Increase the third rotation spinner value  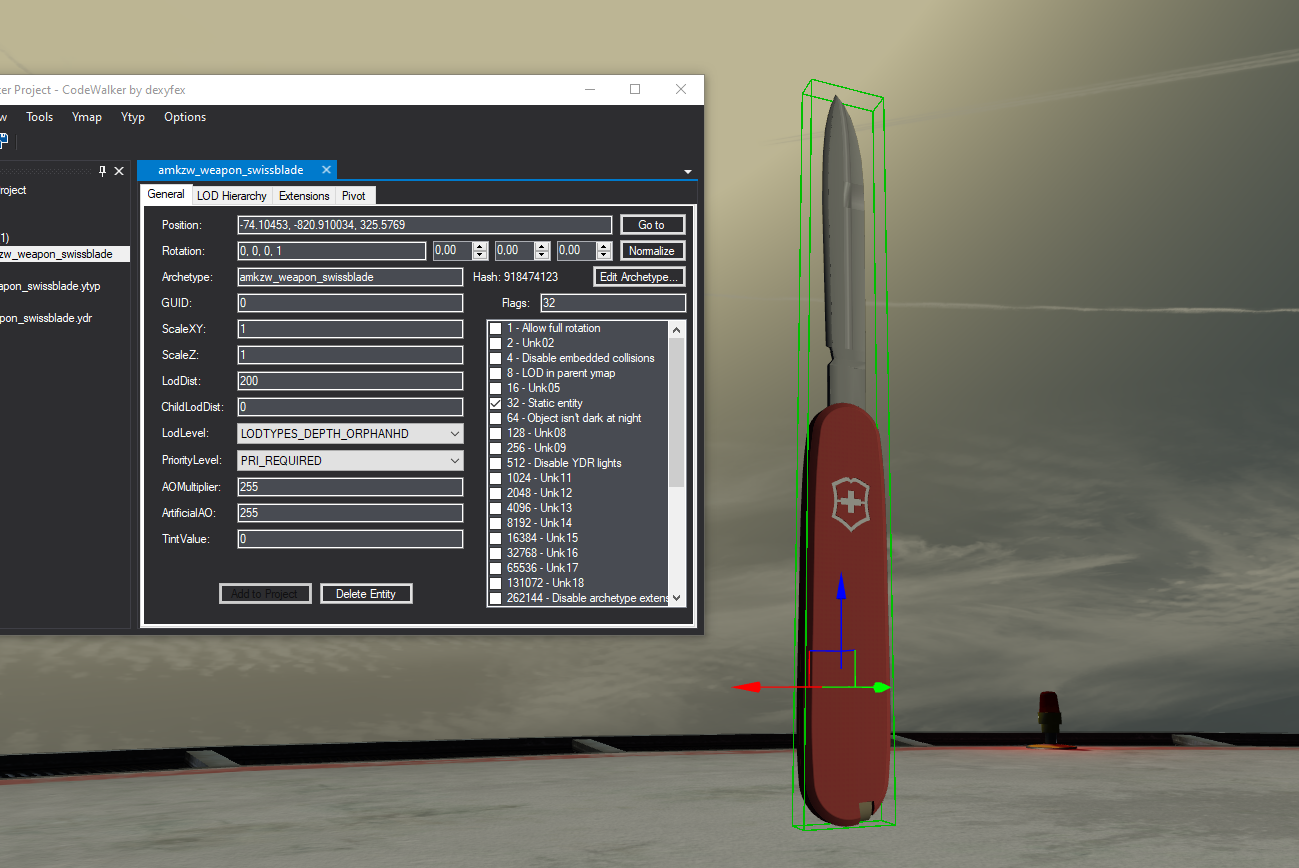point(604,247)
